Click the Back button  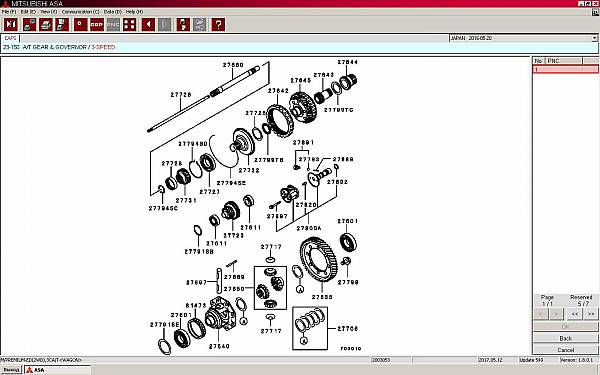coord(566,338)
